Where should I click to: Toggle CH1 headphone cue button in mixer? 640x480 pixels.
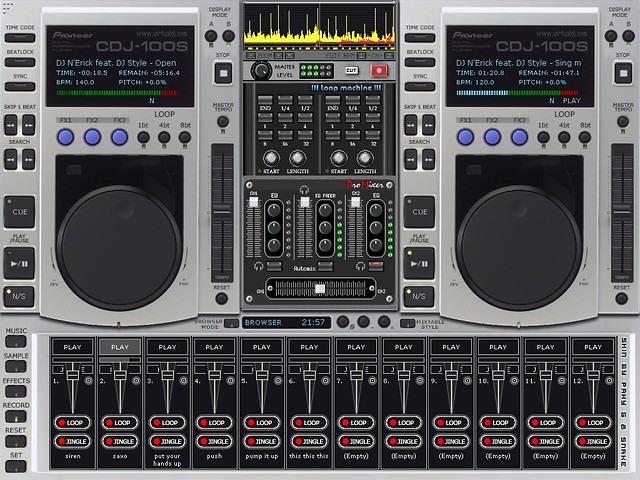click(x=274, y=267)
